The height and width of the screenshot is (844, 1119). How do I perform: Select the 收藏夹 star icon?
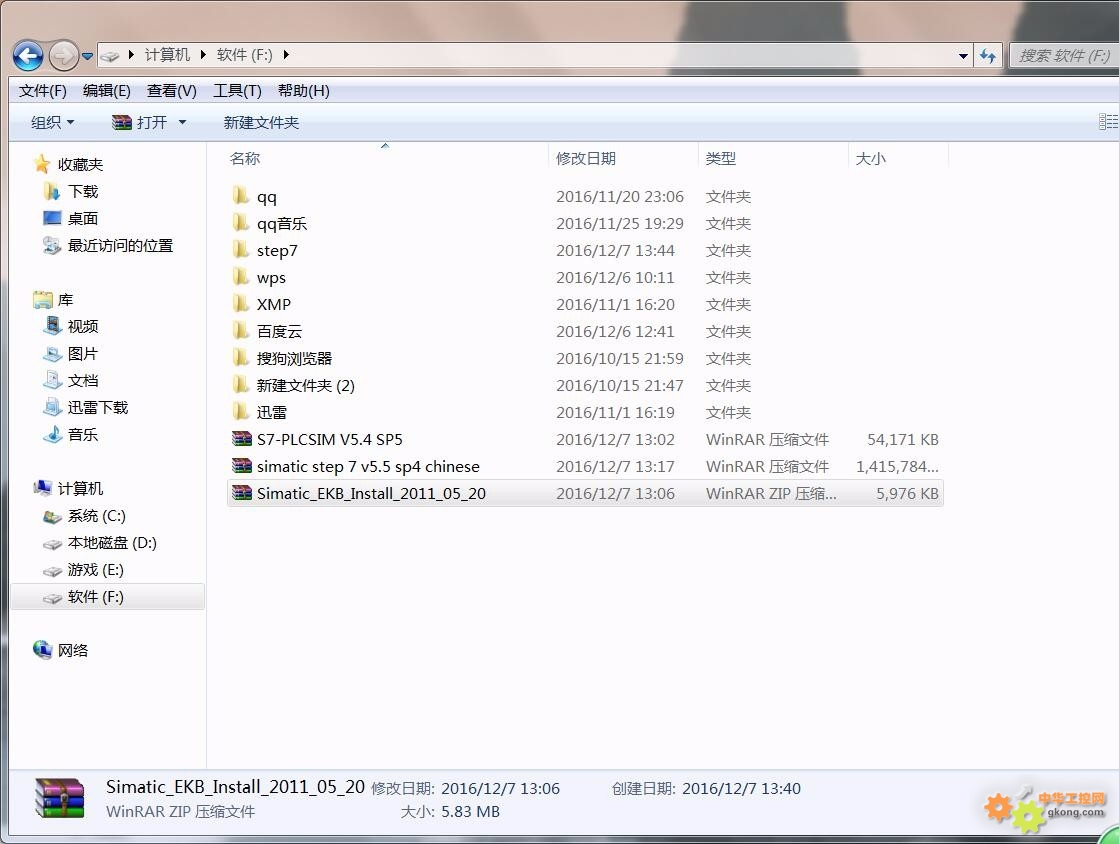[42, 165]
